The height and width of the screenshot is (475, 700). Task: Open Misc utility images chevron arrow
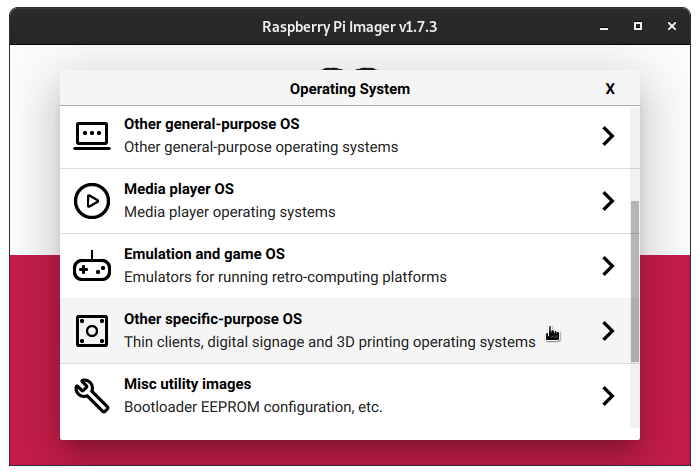[x=608, y=396]
